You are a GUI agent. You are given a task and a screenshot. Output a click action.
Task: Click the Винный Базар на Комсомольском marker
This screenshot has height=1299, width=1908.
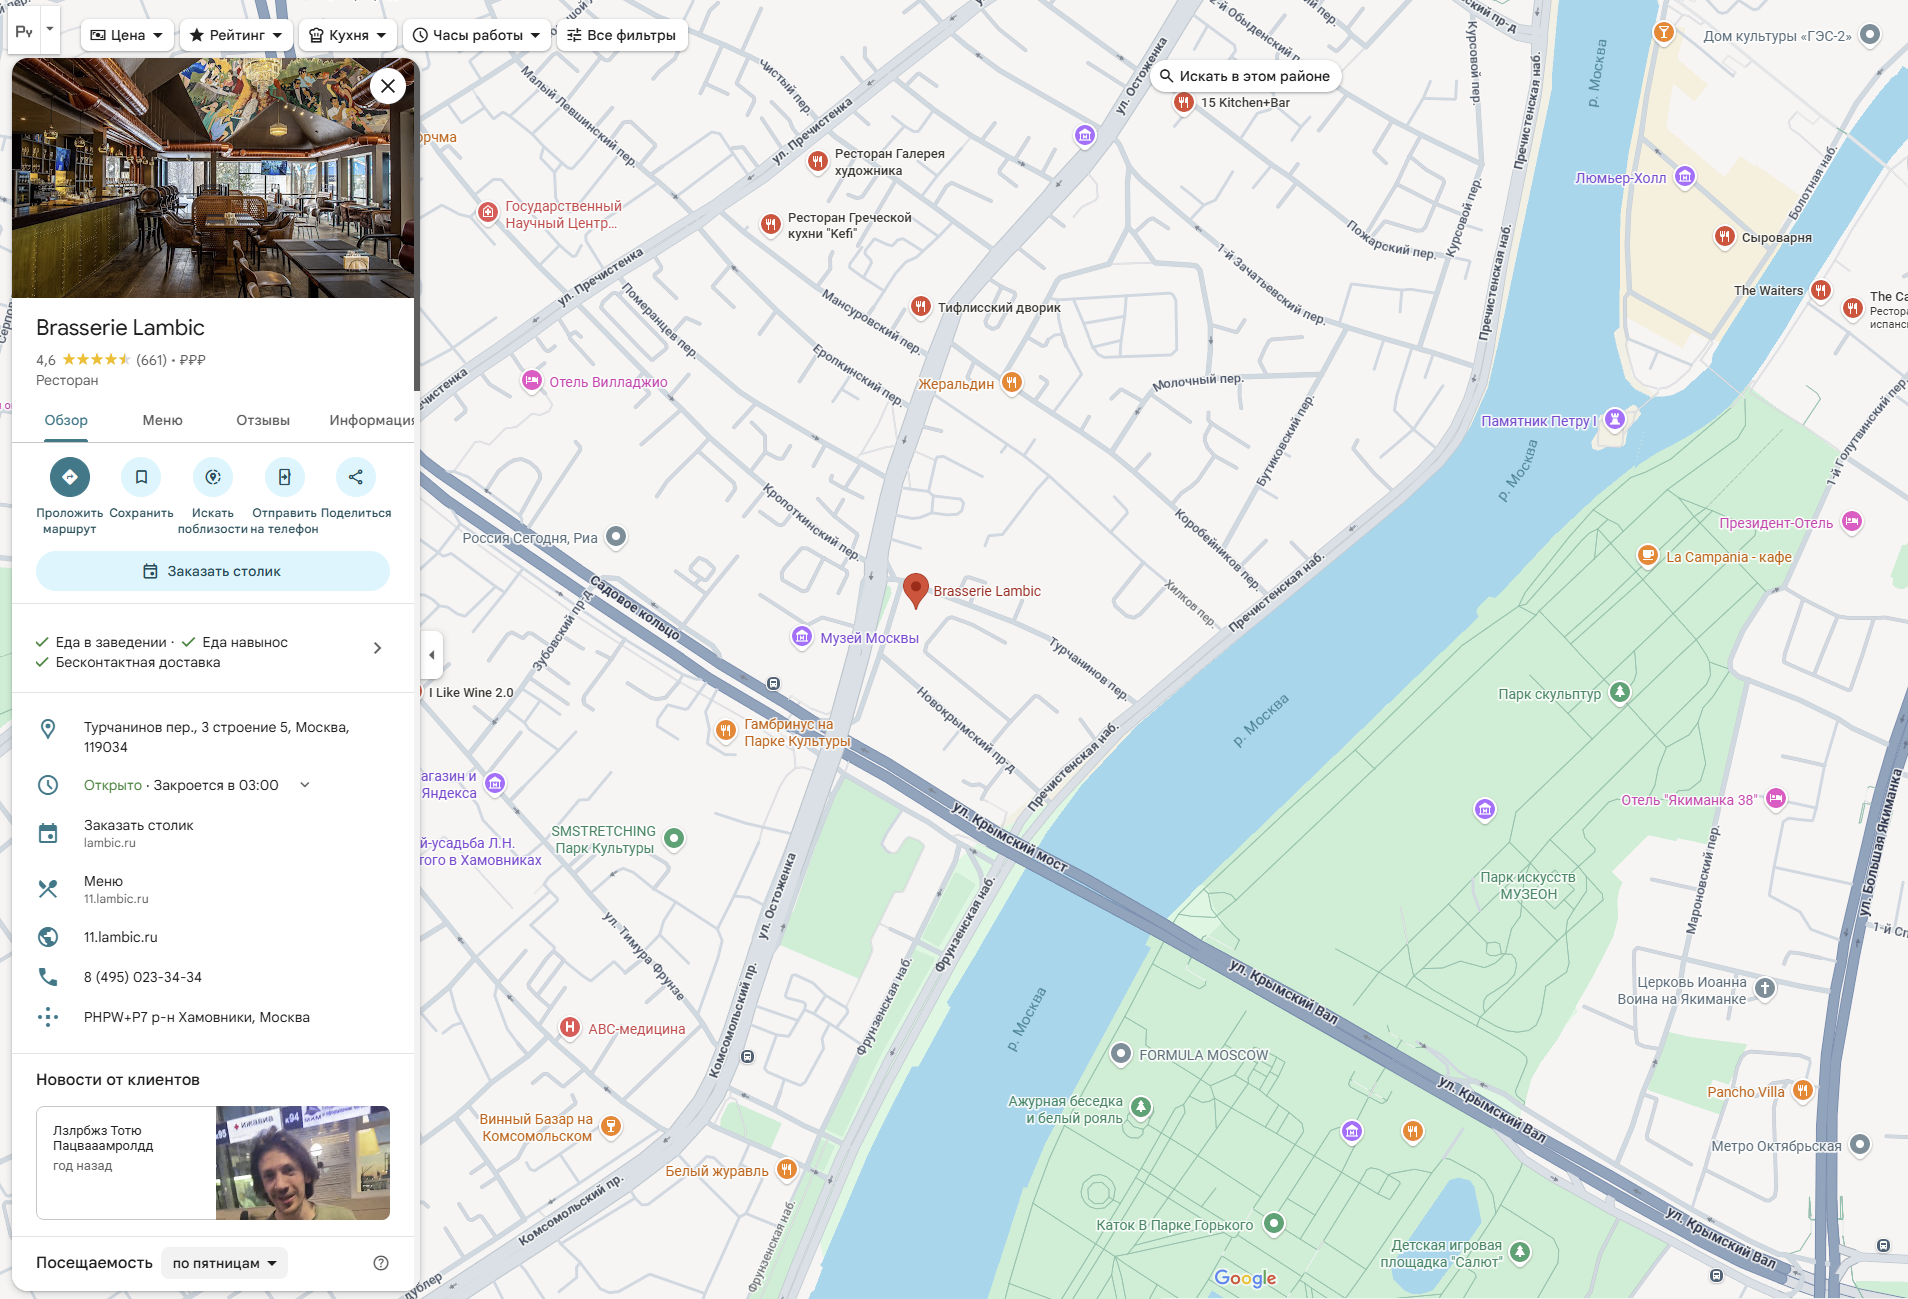[611, 1126]
